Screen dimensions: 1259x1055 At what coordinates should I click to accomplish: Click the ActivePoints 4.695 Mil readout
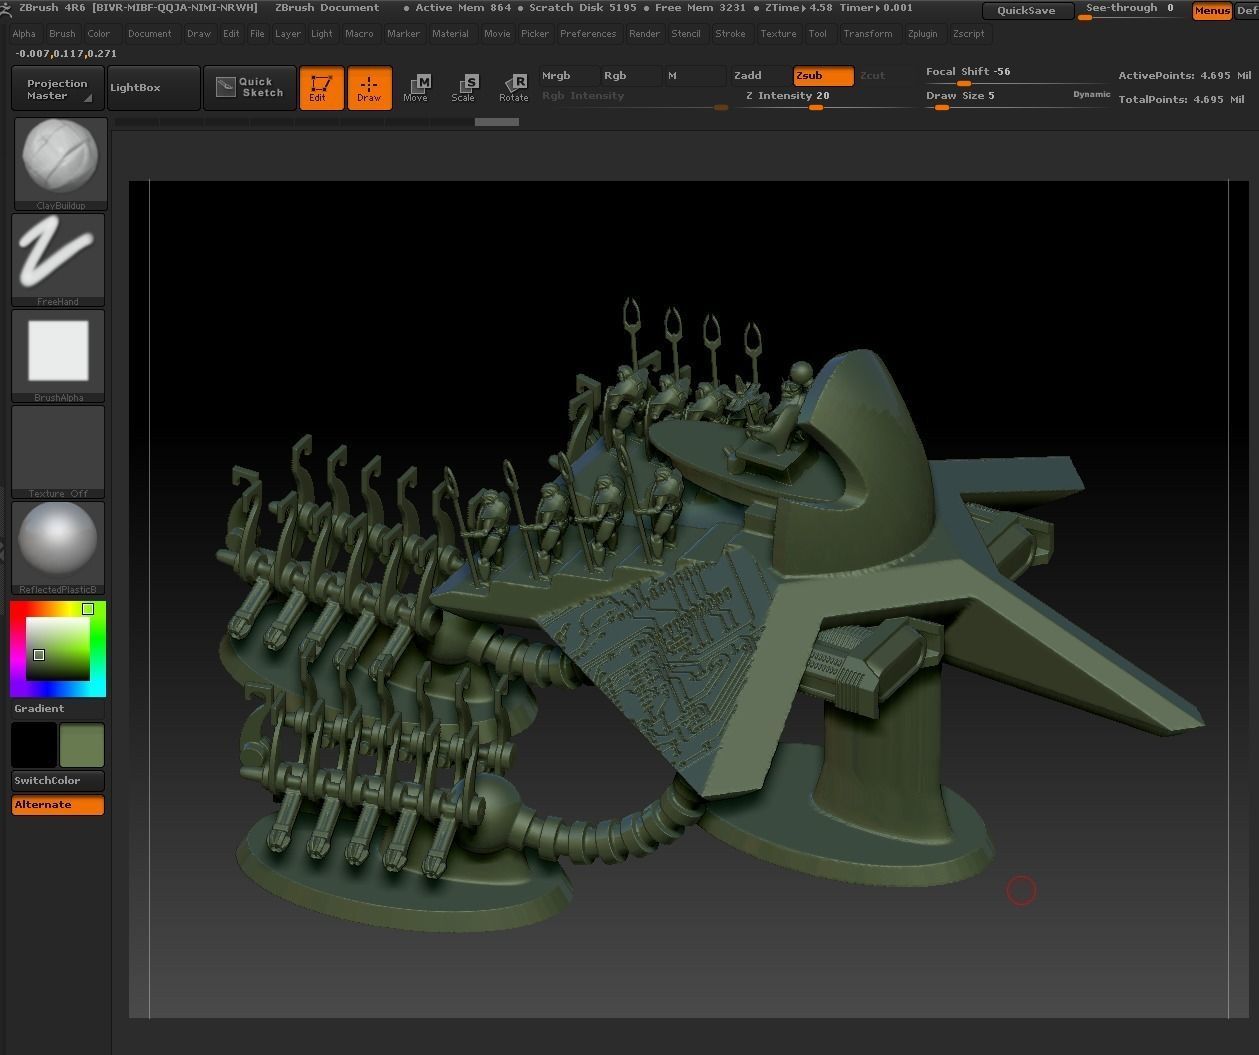[1184, 76]
